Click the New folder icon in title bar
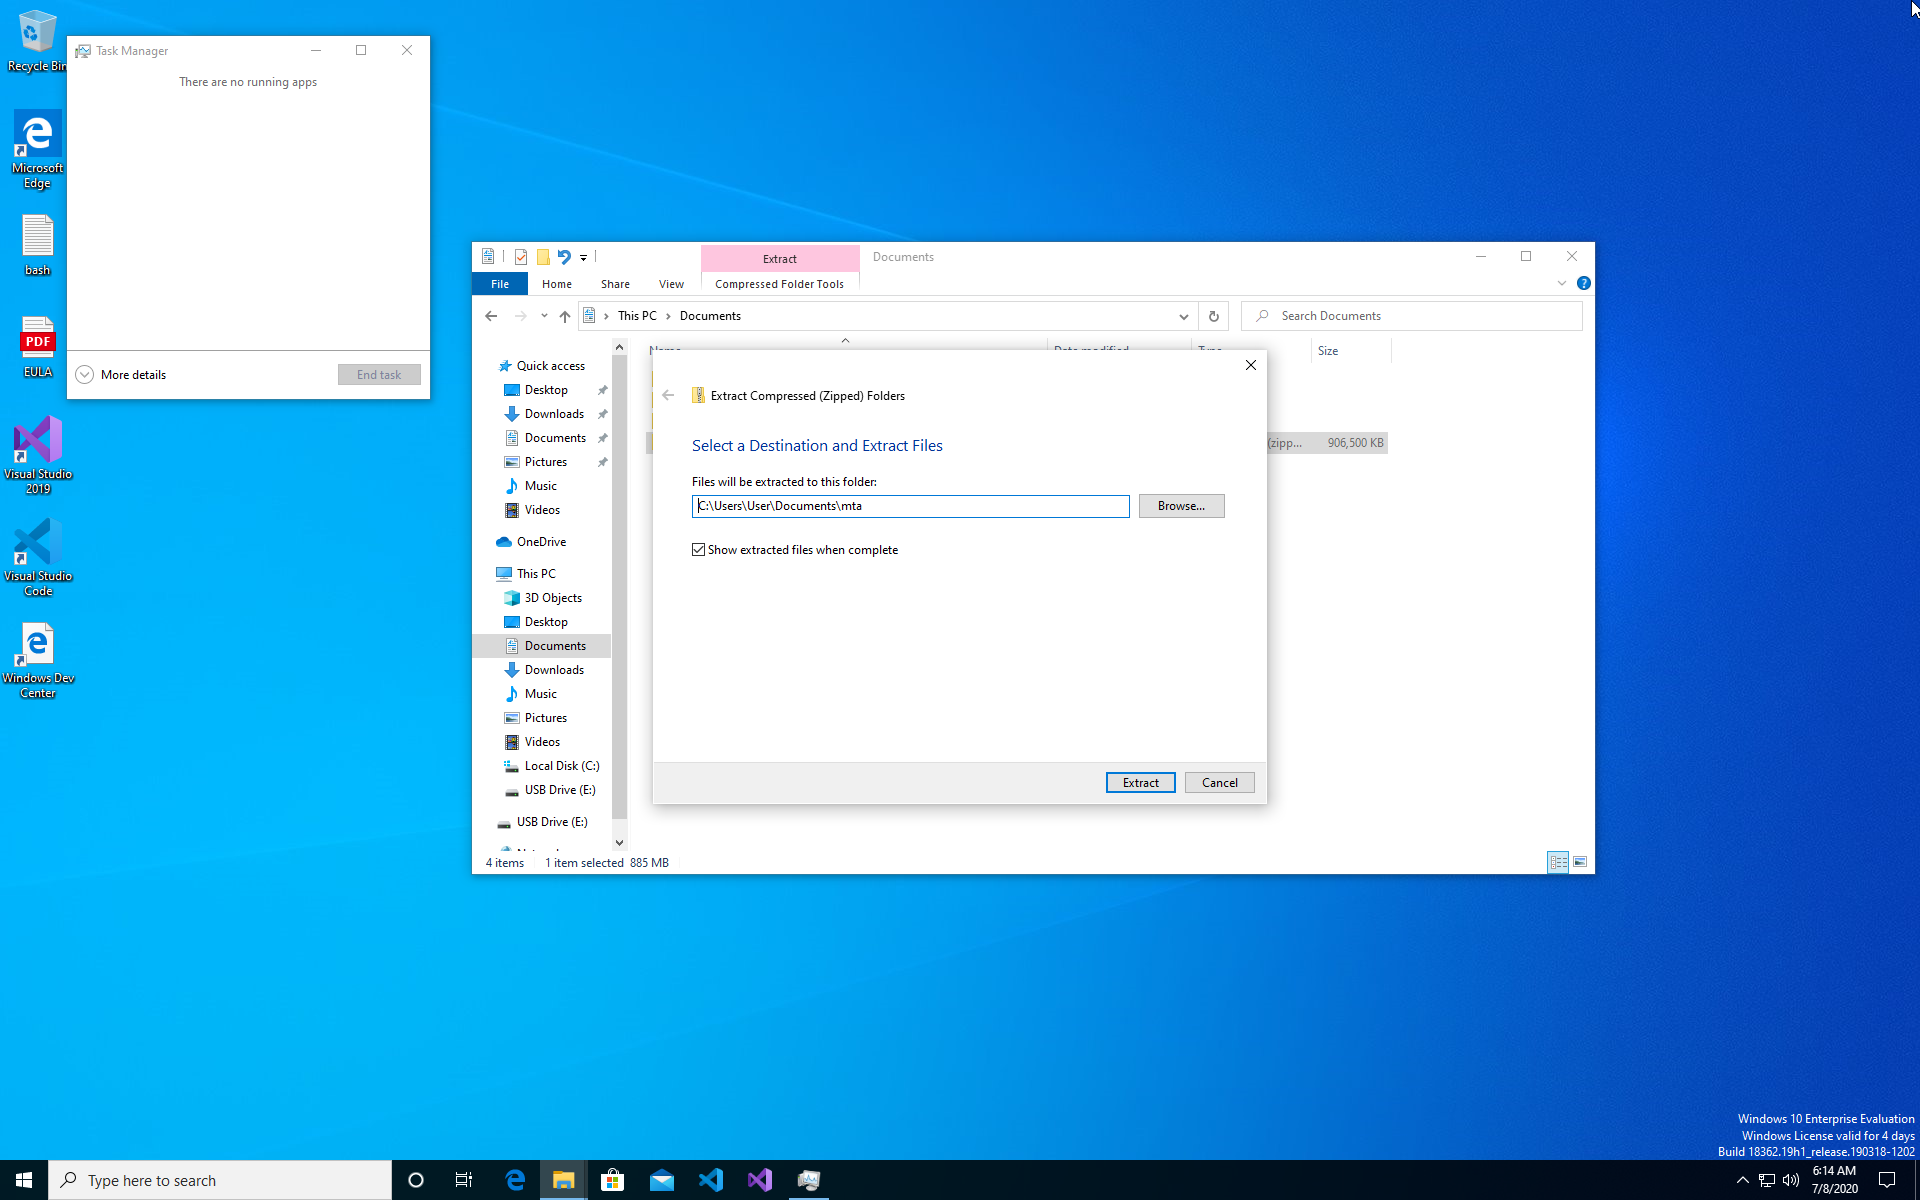The width and height of the screenshot is (1920, 1200). coord(543,257)
